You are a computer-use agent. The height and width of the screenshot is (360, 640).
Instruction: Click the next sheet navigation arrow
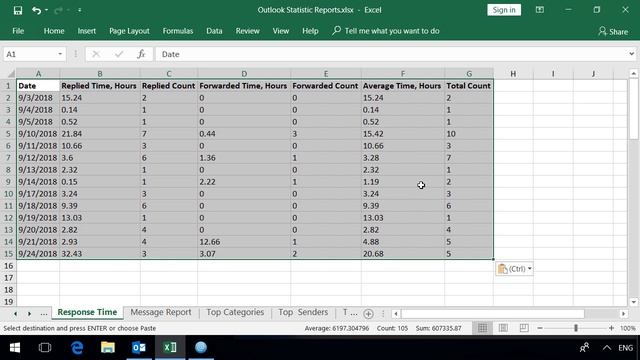[x=29, y=313]
